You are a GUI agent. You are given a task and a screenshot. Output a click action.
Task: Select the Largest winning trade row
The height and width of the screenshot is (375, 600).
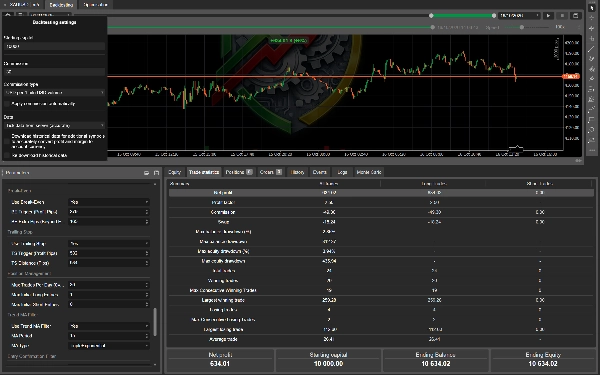pyautogui.click(x=381, y=300)
